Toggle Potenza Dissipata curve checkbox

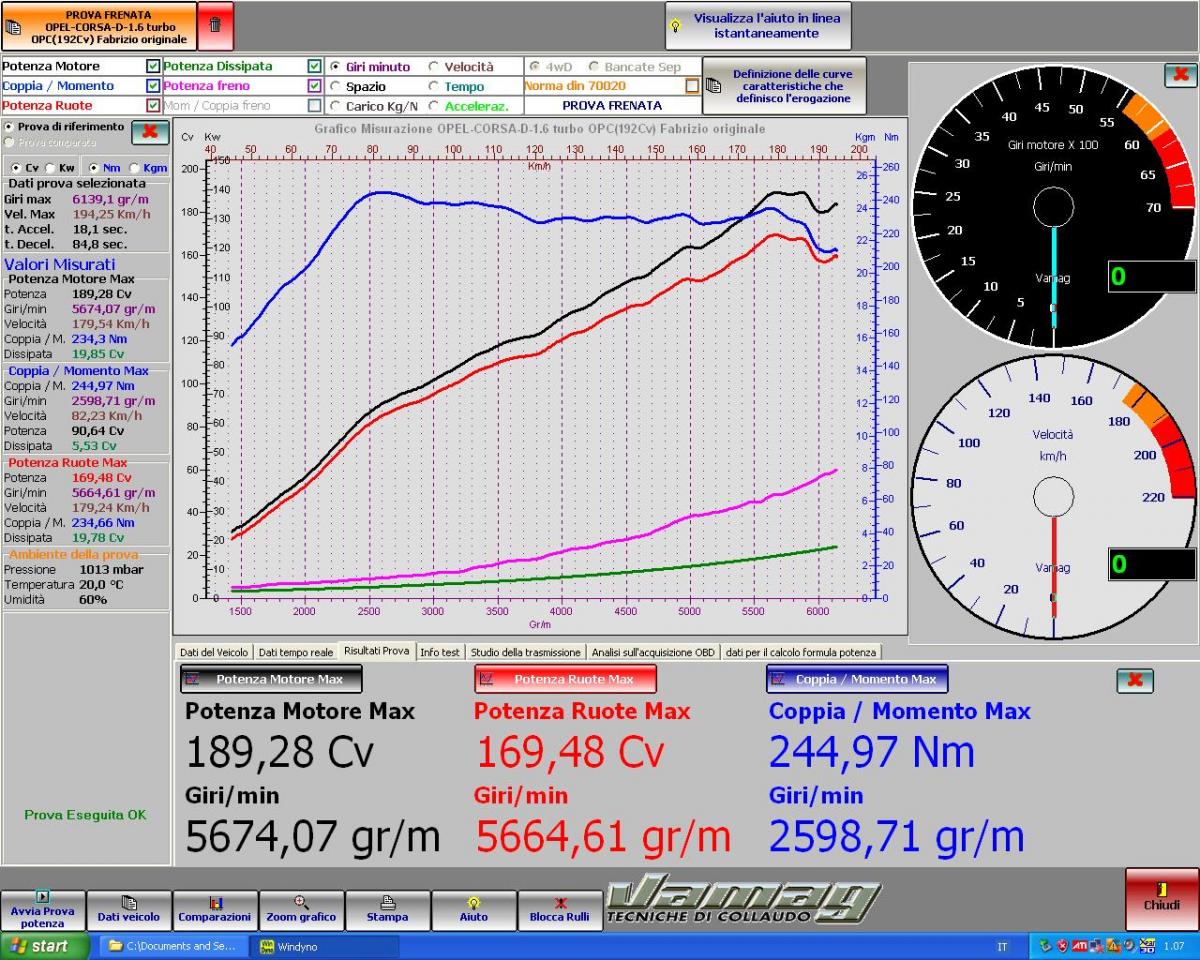coord(314,67)
